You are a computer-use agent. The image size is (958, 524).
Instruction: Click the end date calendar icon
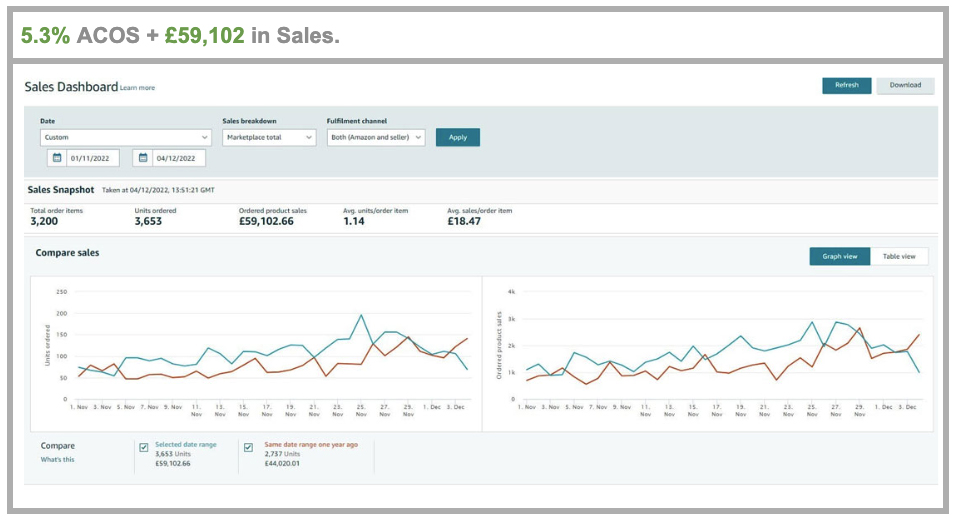(143, 158)
